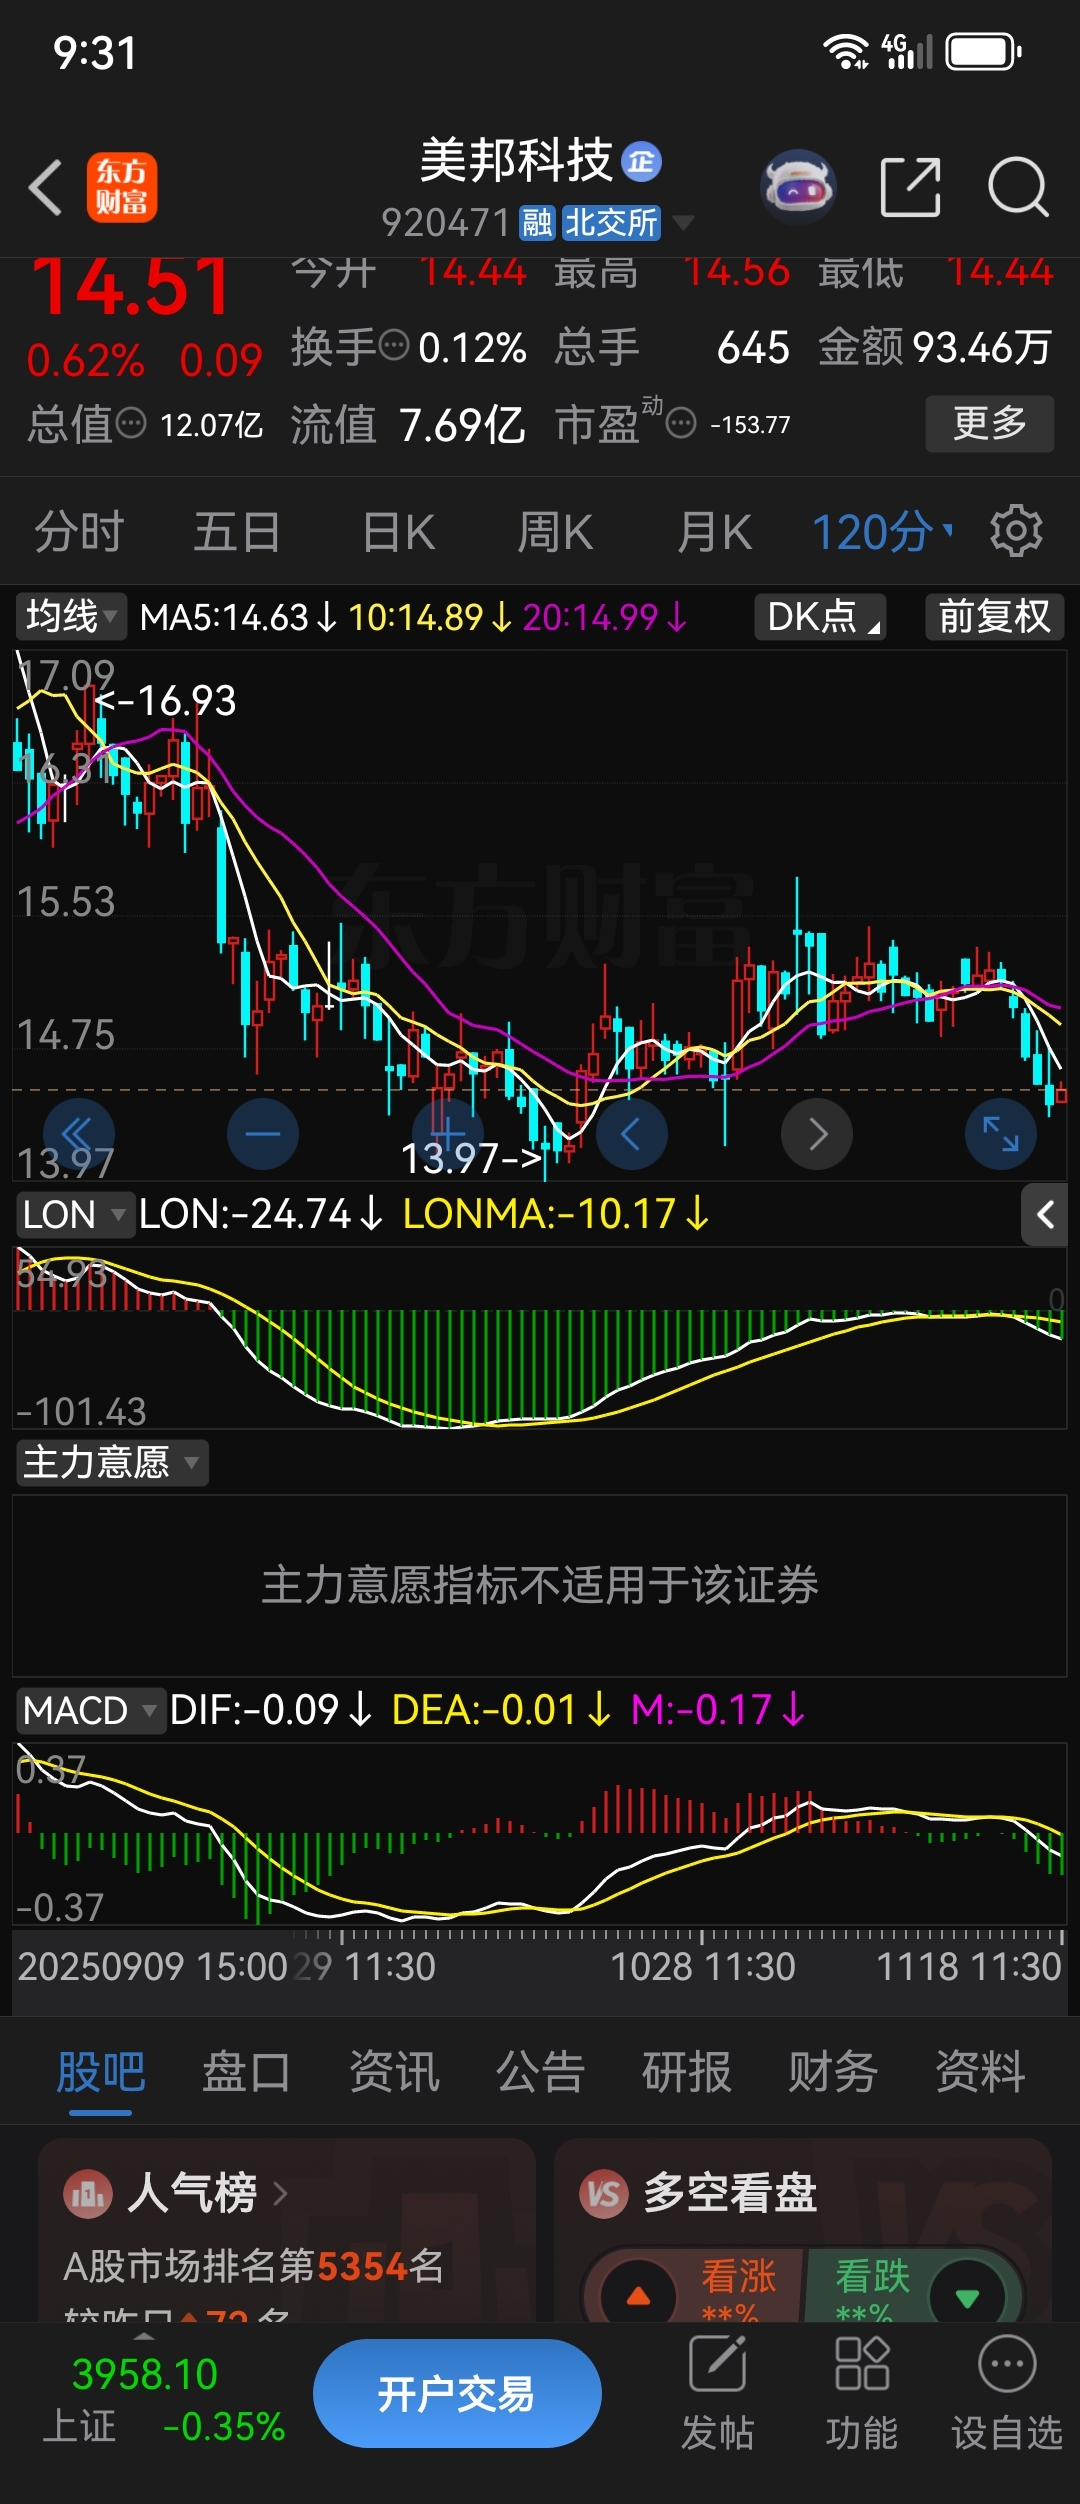Switch to 月K chart tab
The width and height of the screenshot is (1080, 2504).
(714, 531)
